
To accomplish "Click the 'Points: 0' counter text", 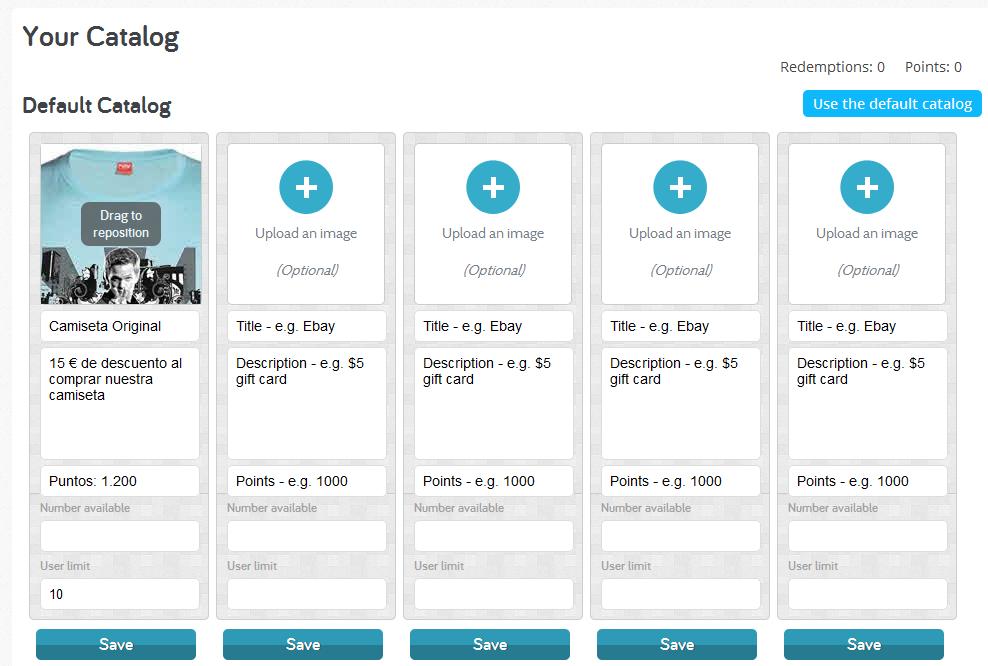I will (933, 67).
